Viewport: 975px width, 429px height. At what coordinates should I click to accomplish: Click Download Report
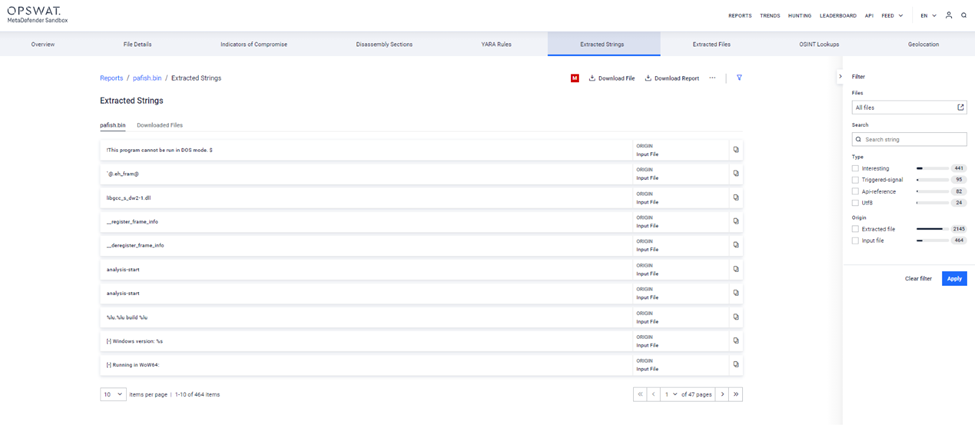[x=672, y=78]
